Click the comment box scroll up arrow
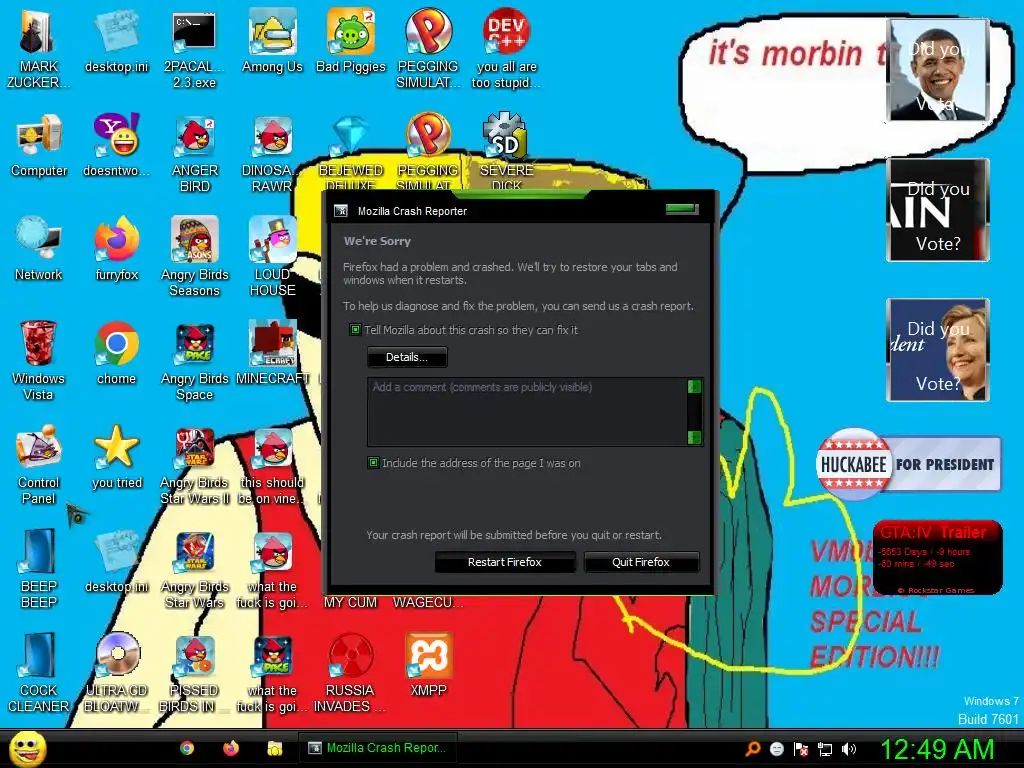1024x768 pixels. tap(695, 387)
